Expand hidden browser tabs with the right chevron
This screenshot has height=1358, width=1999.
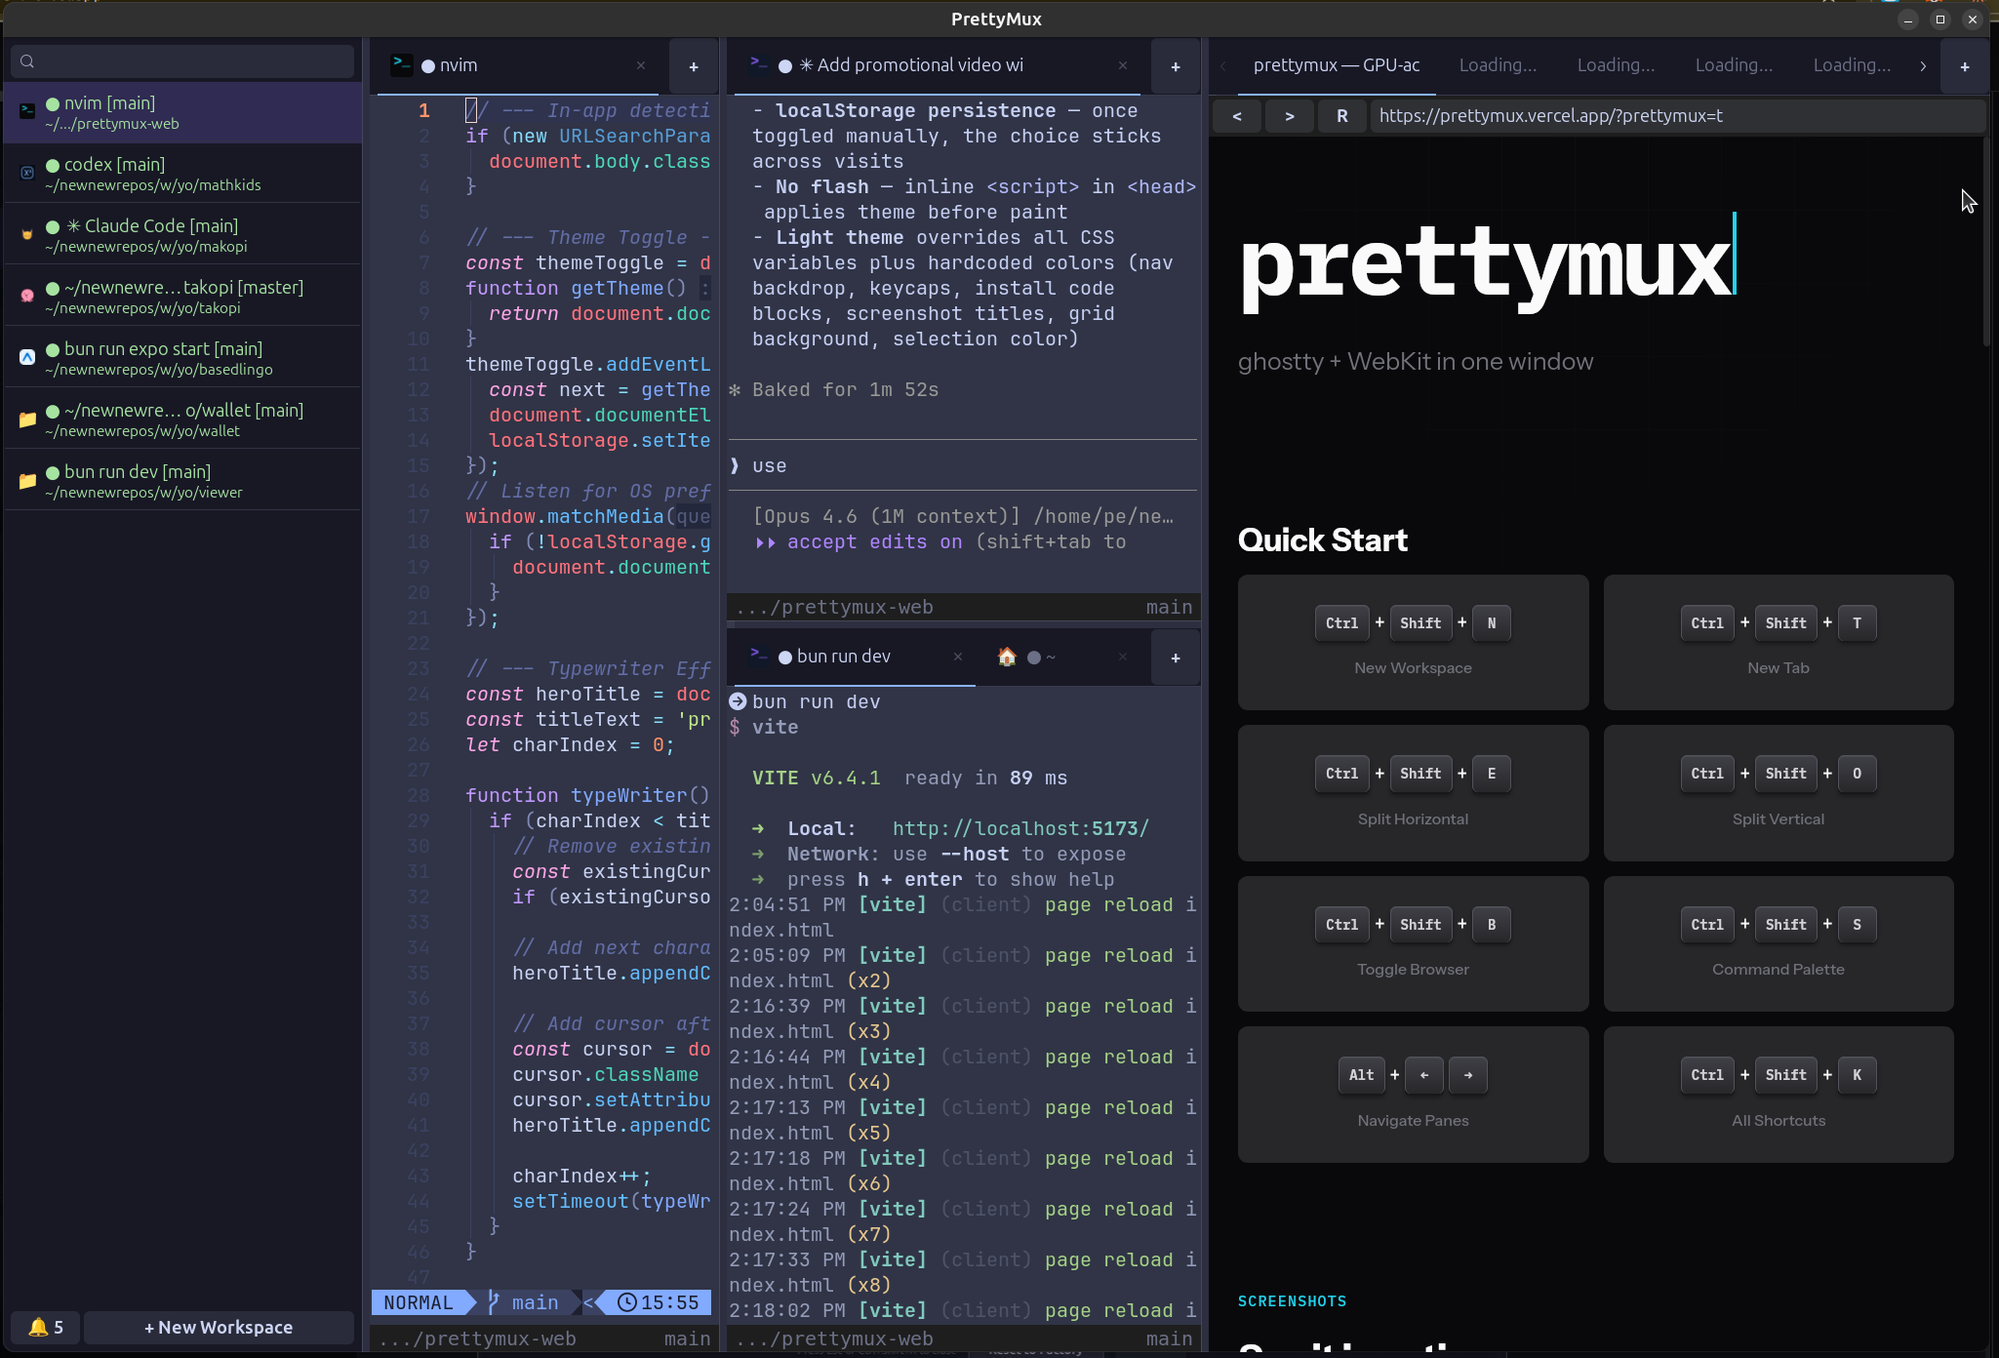(1923, 65)
